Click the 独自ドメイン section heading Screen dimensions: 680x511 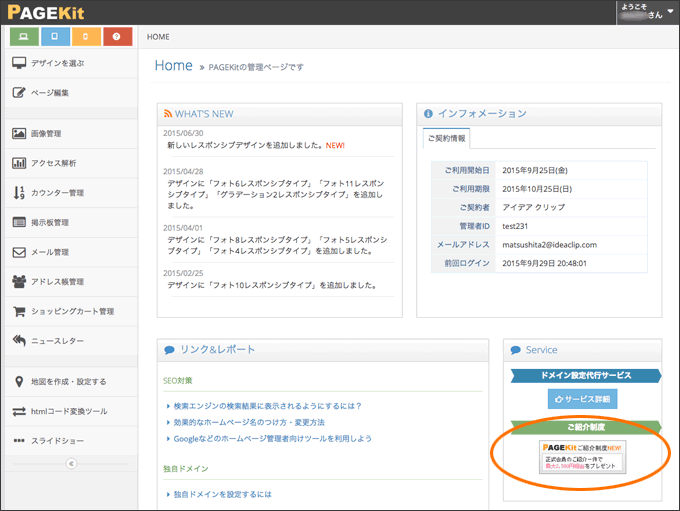coord(186,469)
